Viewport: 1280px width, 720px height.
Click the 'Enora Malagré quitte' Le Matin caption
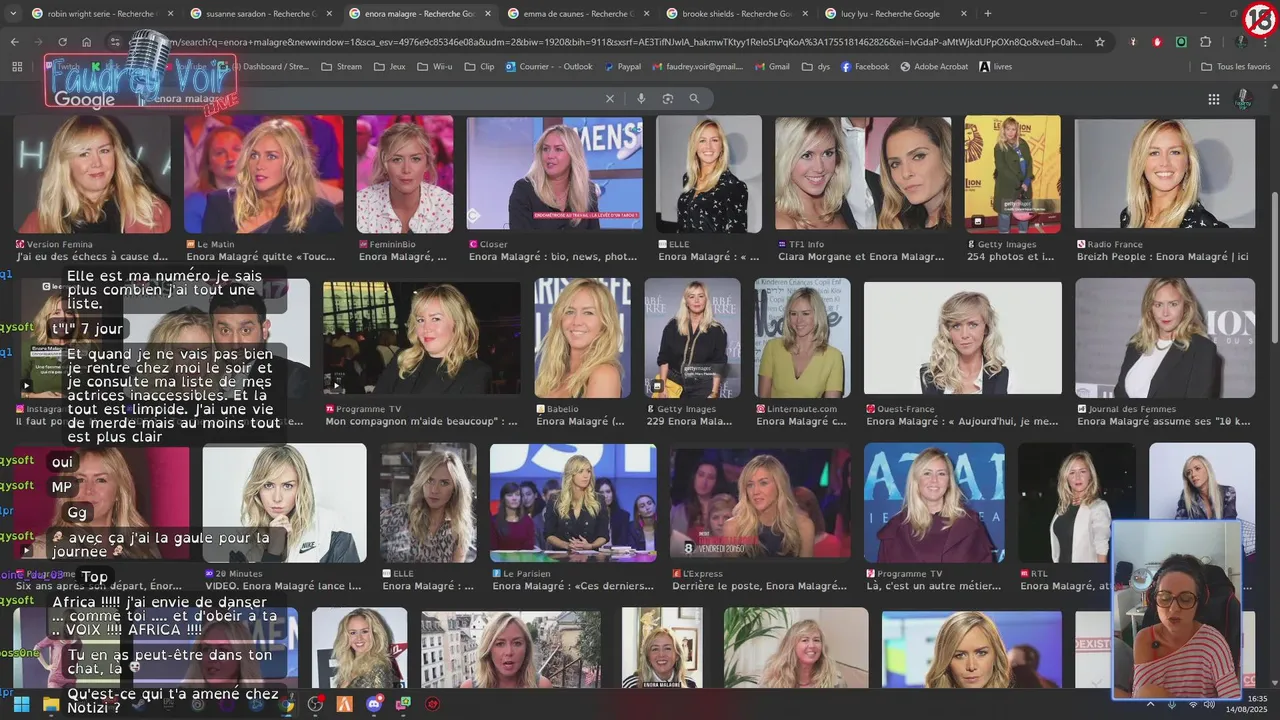point(266,257)
